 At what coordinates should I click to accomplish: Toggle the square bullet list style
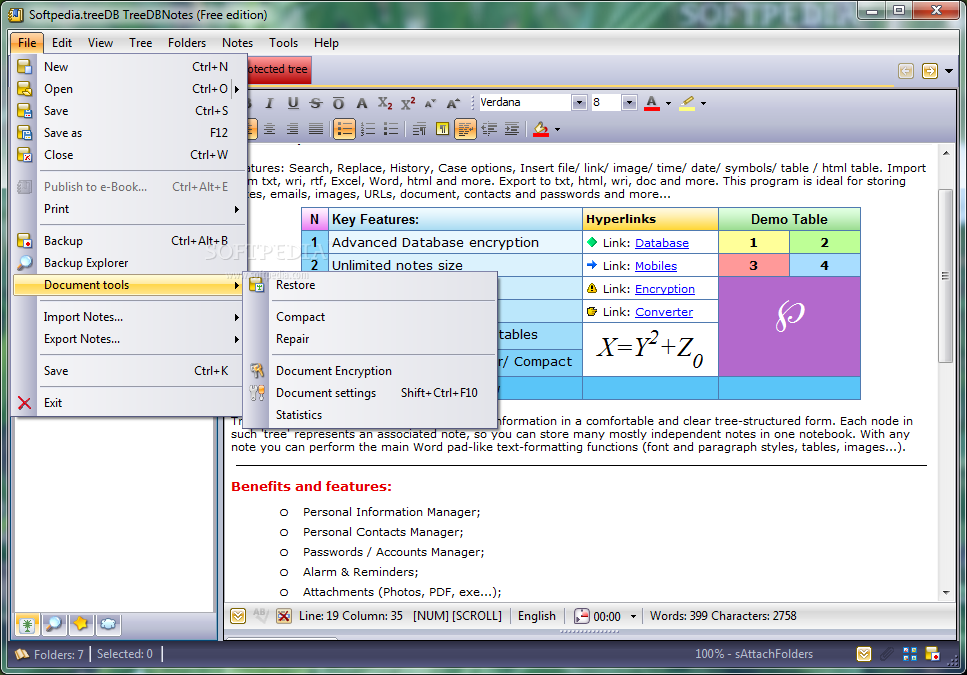390,129
